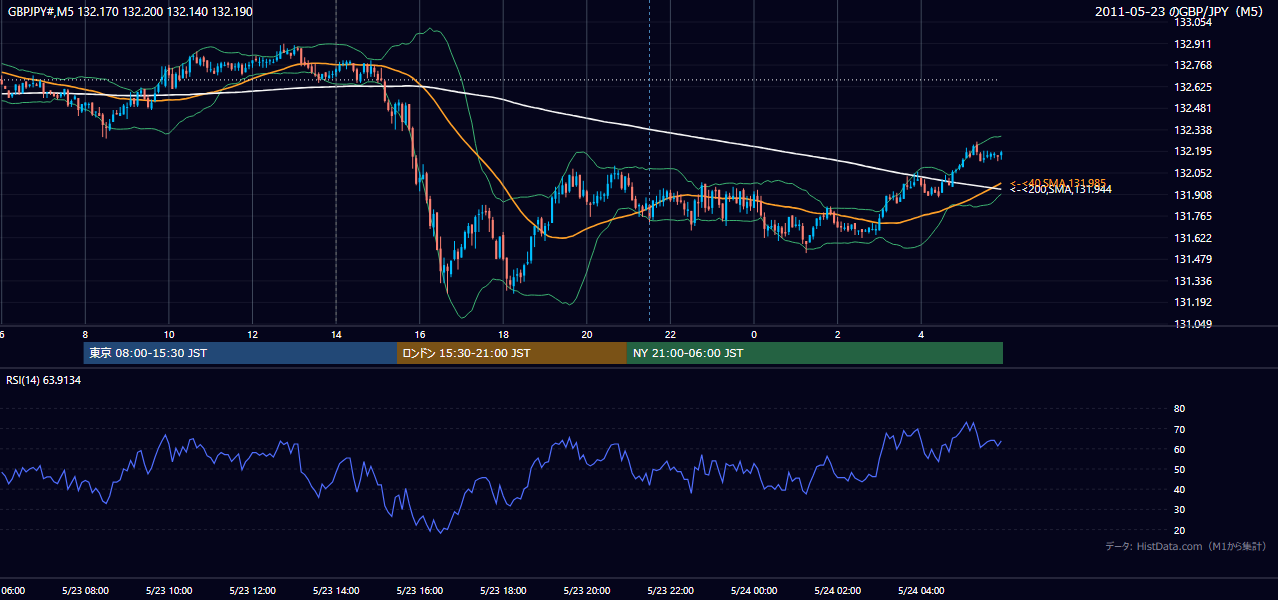Click the 5/23 22:00 bottom time label
1278x600 pixels.
coord(671,590)
